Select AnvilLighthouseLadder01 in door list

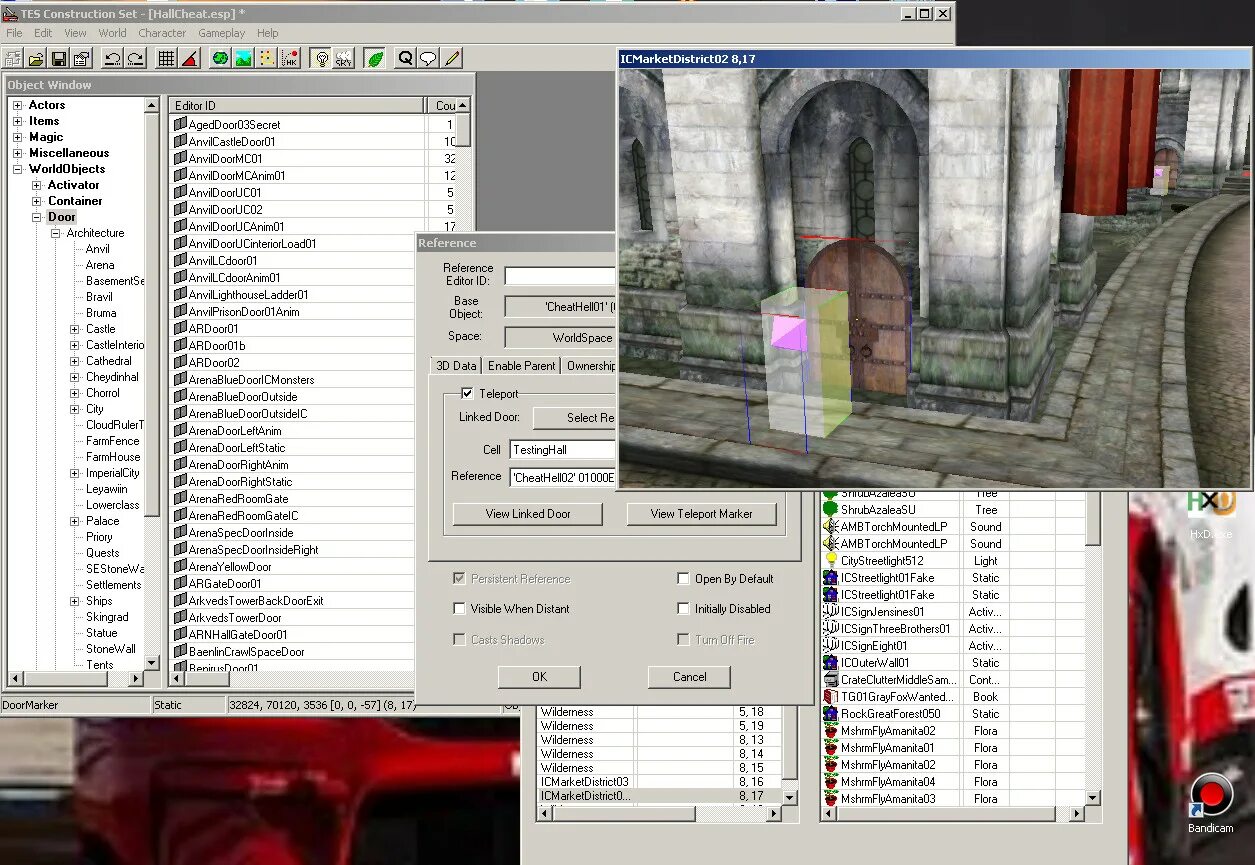pyautogui.click(x=249, y=295)
